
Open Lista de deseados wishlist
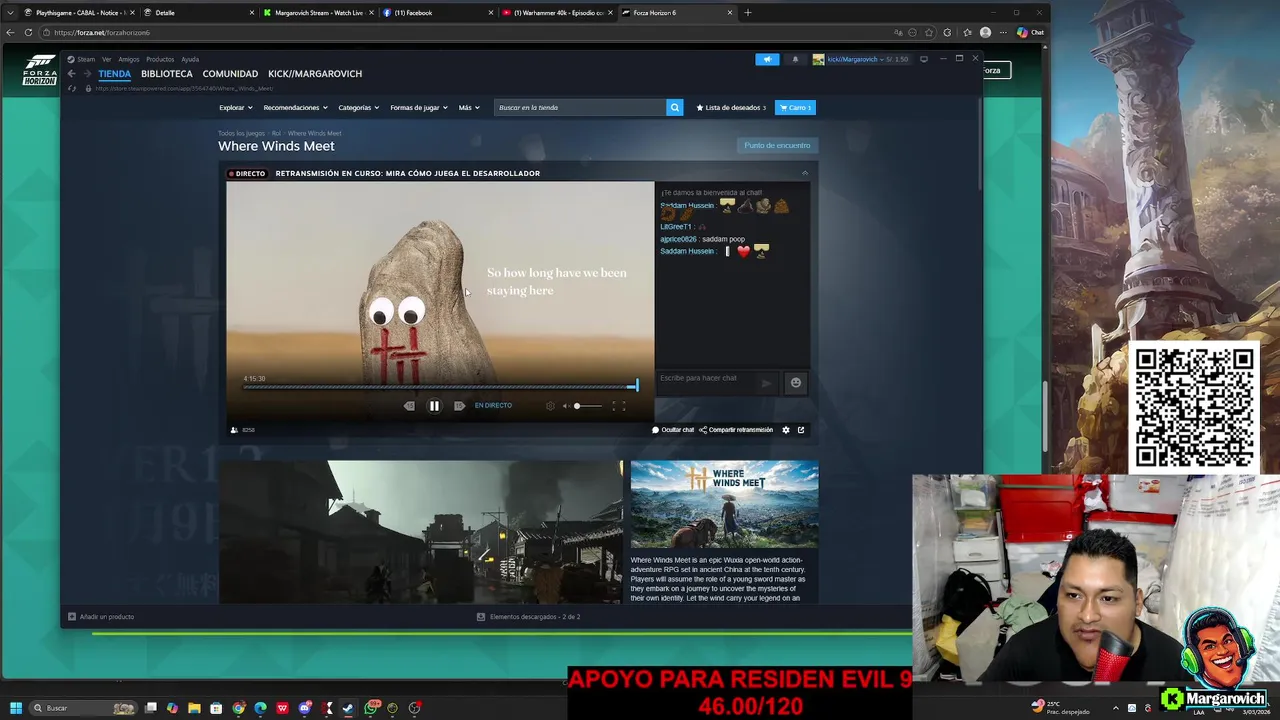(x=731, y=107)
